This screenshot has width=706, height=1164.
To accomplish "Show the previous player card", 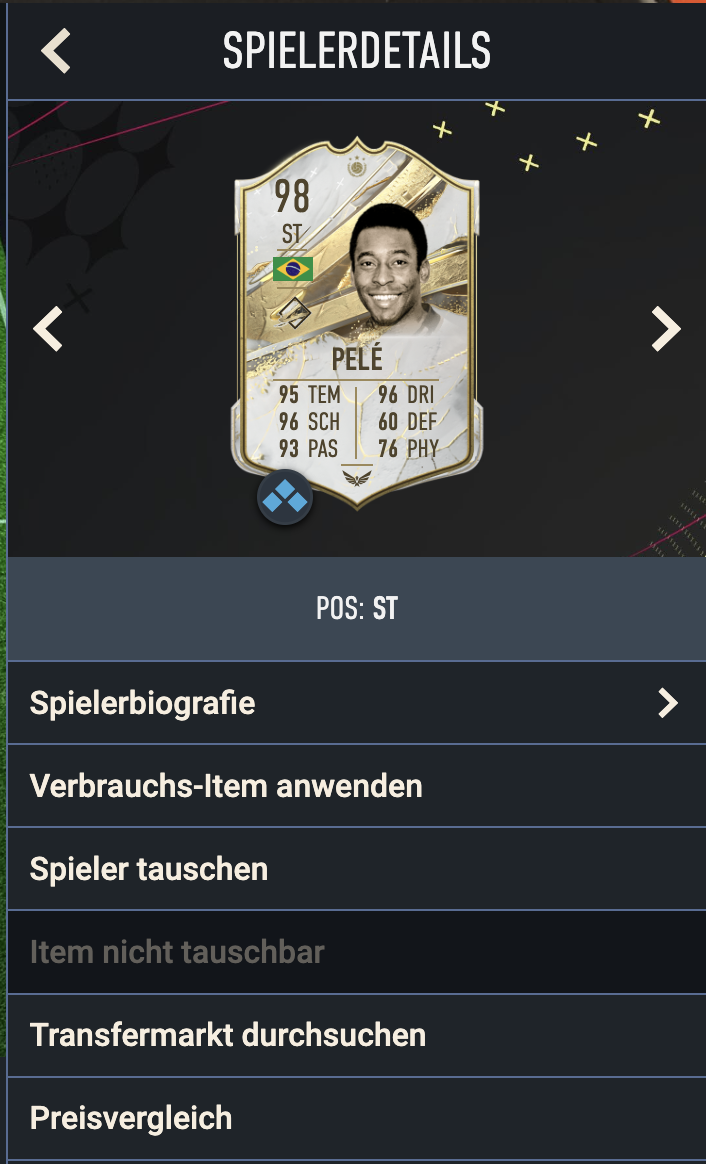I will pos(48,329).
